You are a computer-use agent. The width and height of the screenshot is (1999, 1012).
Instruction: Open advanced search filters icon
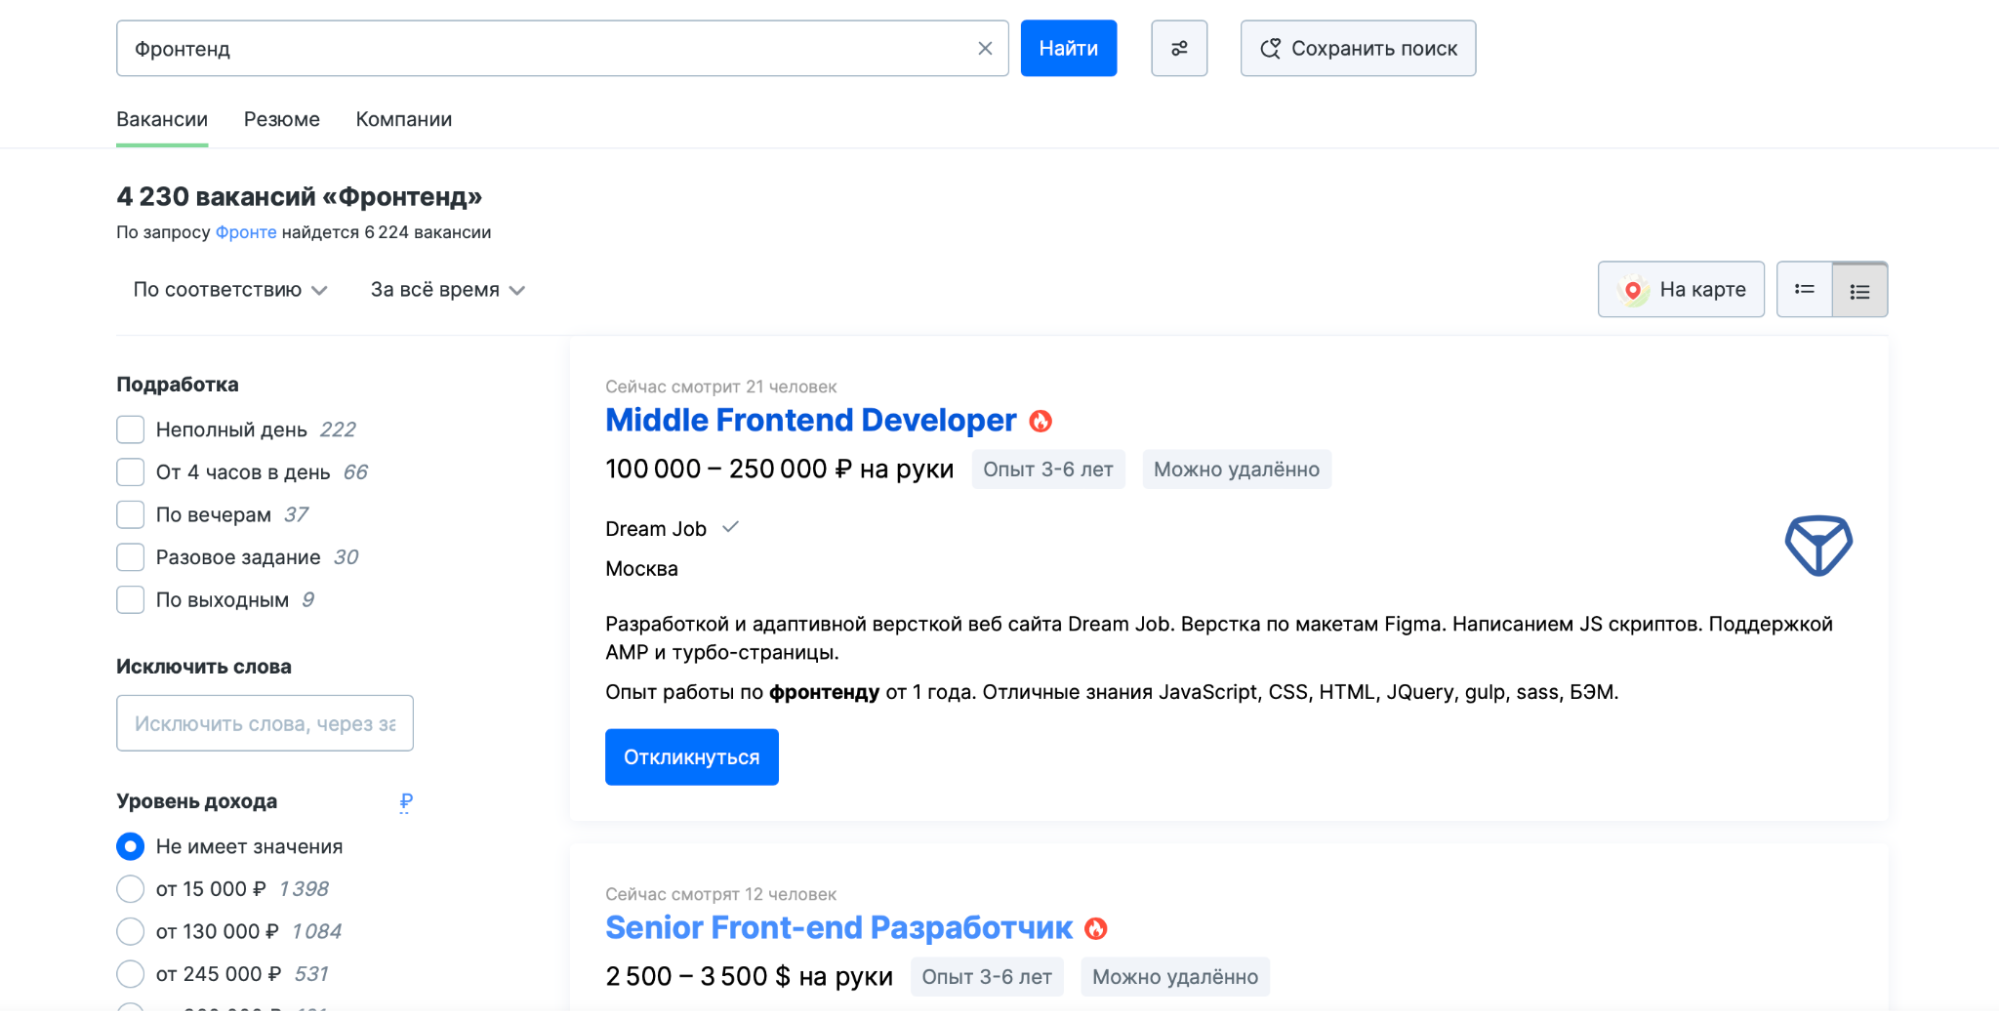point(1179,48)
